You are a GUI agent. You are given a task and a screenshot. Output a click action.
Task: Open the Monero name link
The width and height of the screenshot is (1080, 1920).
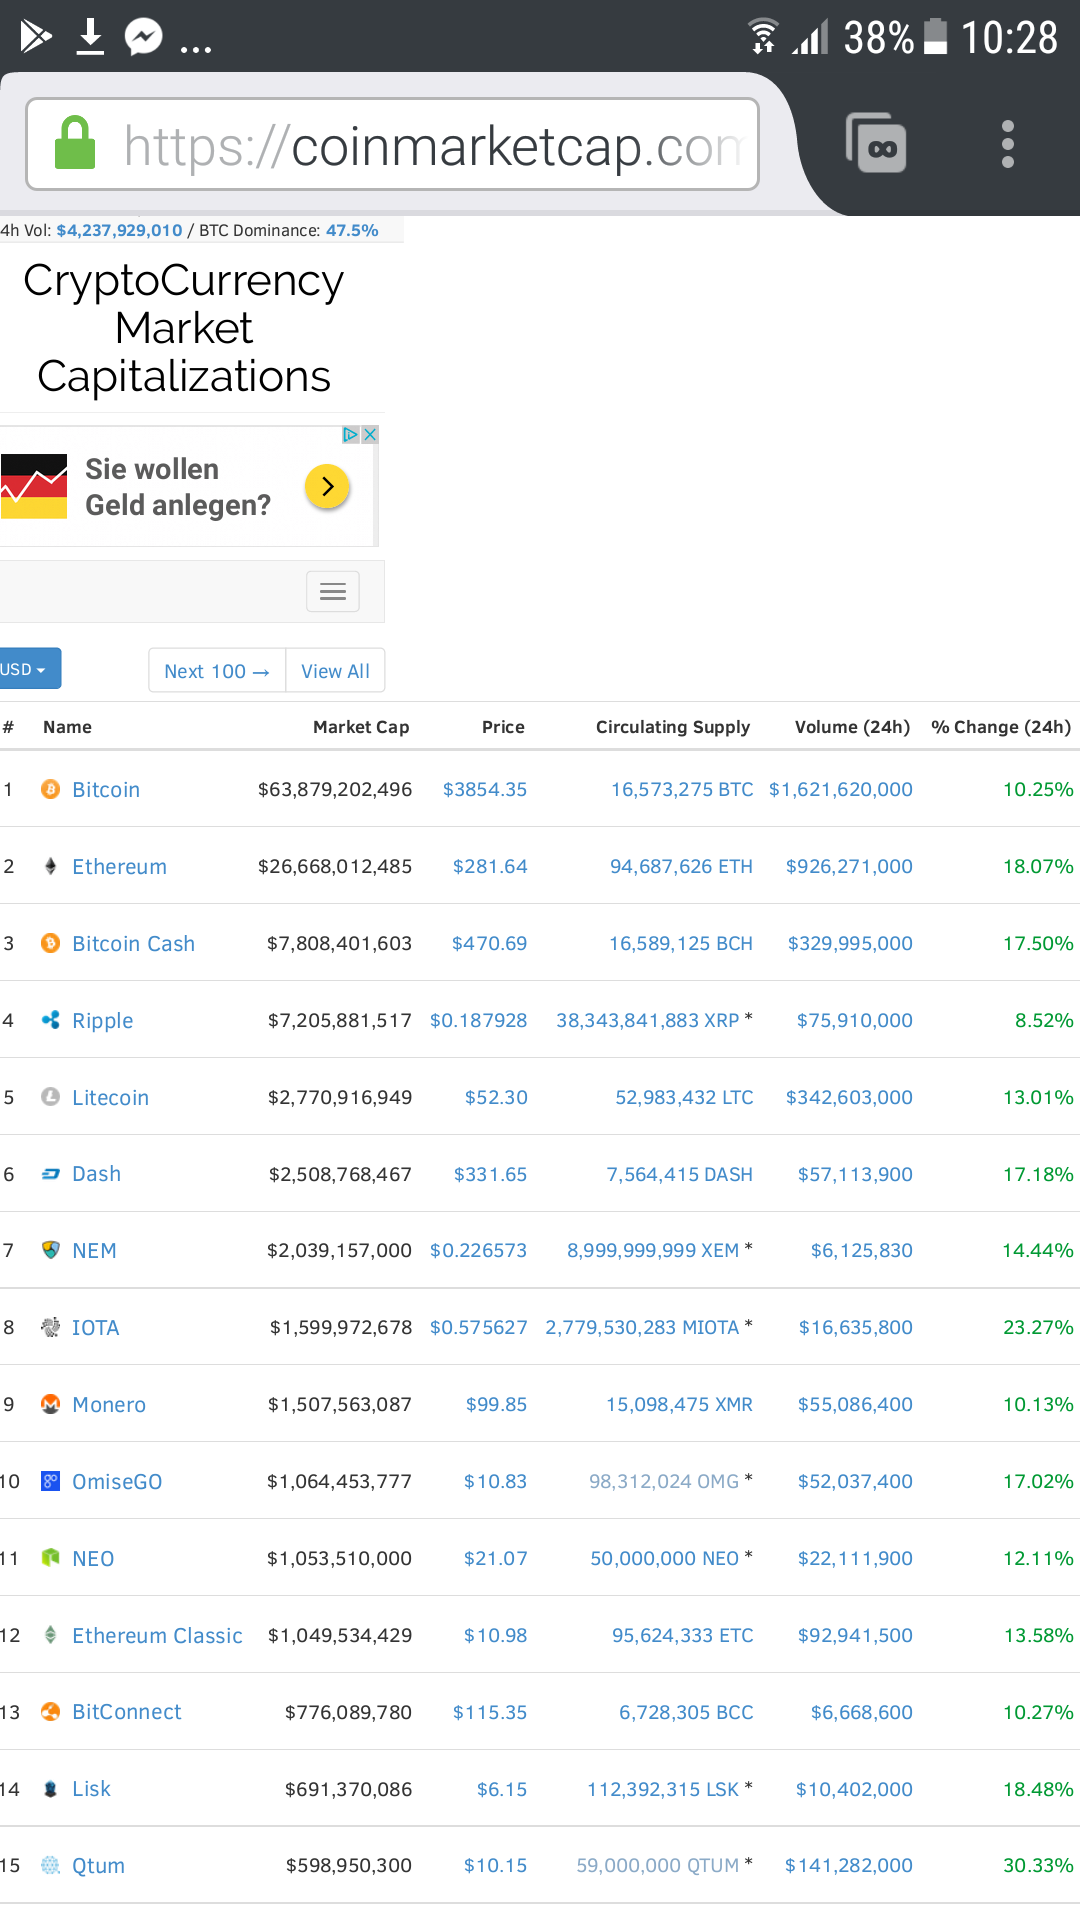click(109, 1405)
